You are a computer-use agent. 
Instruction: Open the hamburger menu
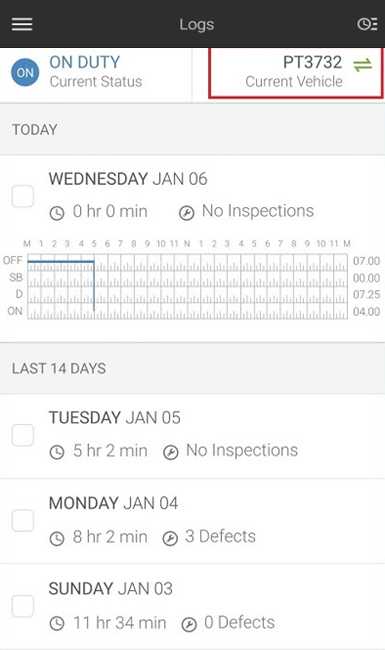click(22, 24)
